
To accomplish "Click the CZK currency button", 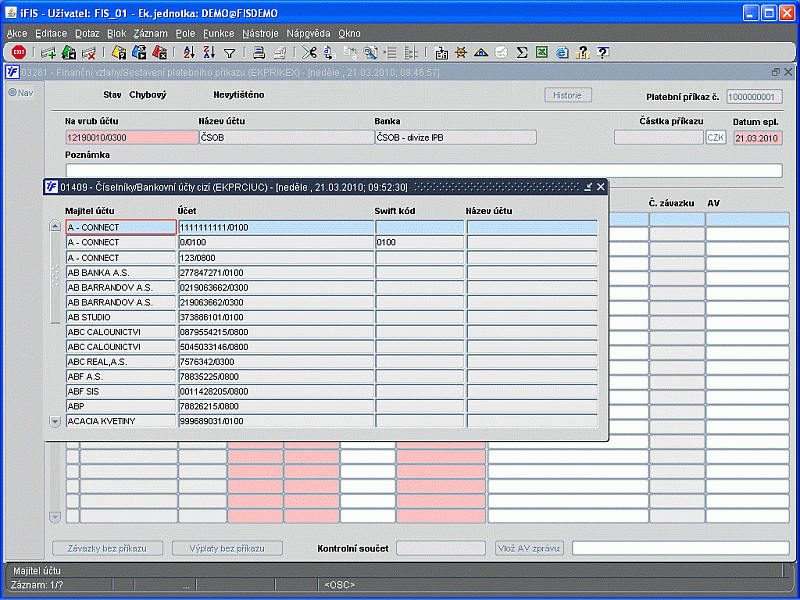I will point(716,138).
